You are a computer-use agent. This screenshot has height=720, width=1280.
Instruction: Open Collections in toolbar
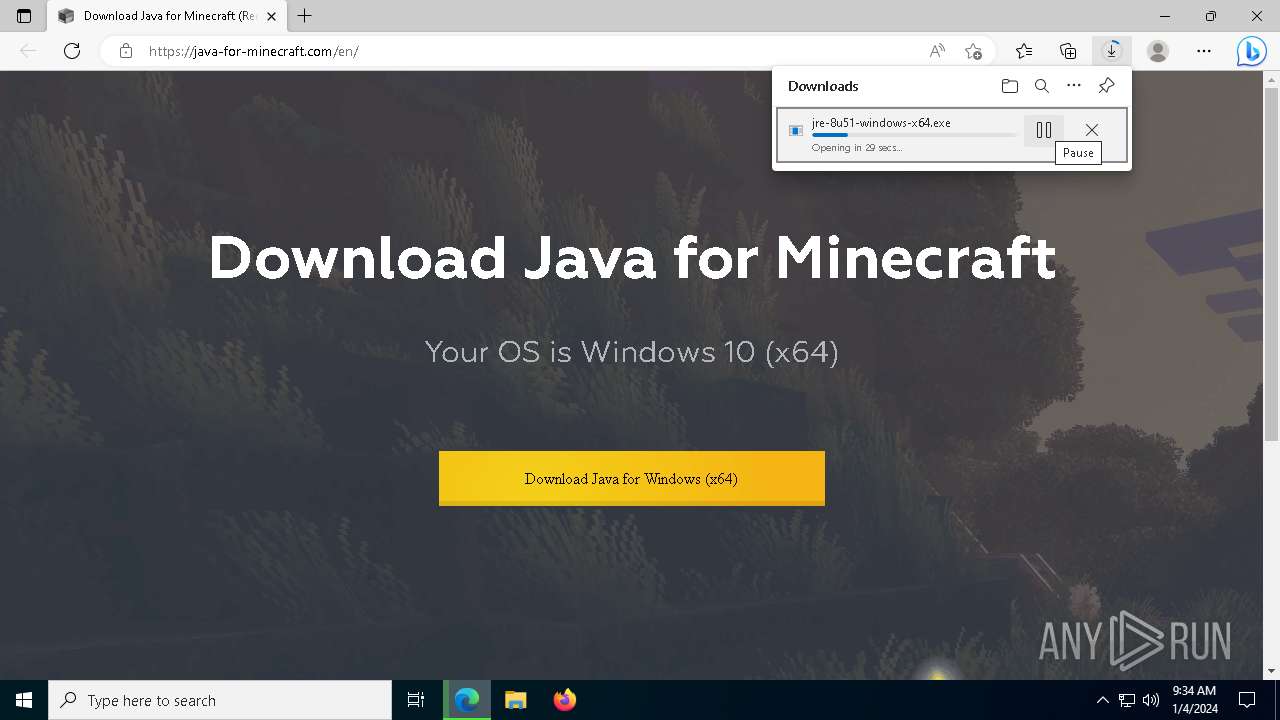[1068, 51]
